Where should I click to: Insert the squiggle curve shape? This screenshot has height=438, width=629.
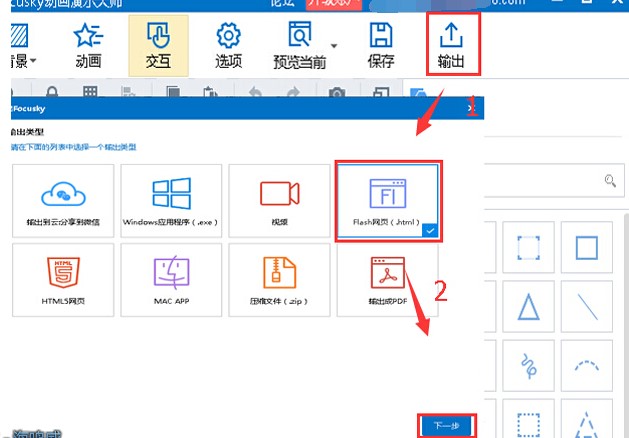[x=528, y=366]
